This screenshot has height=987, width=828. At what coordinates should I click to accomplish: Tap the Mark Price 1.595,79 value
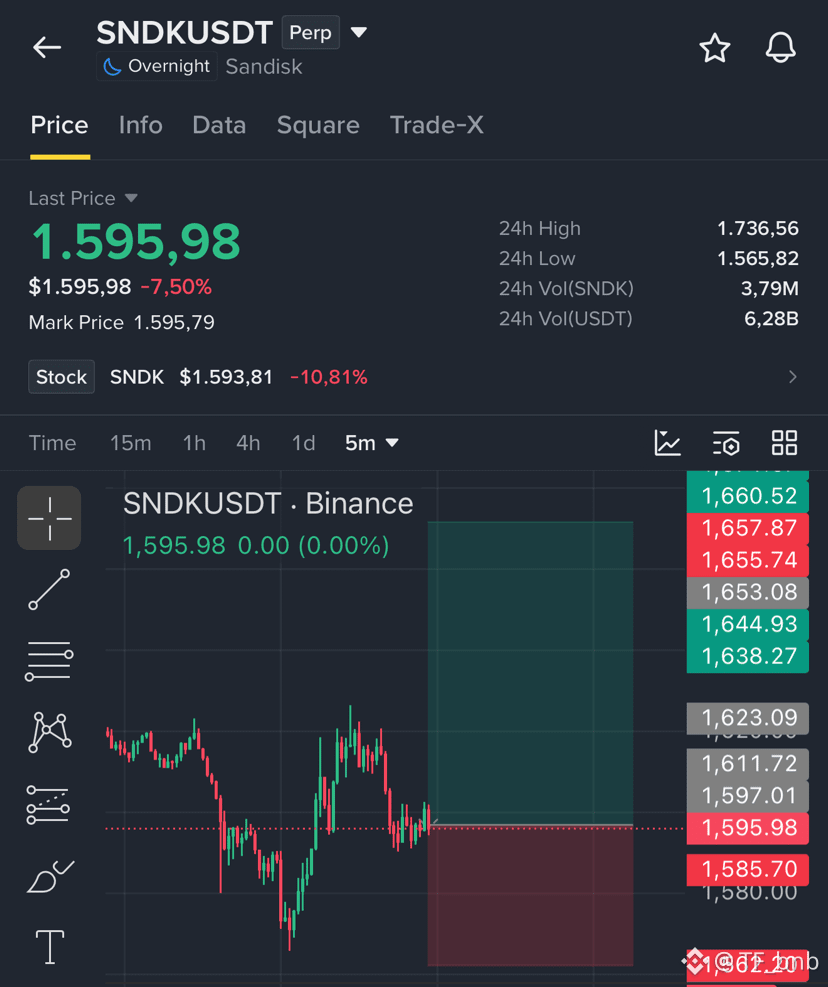click(174, 322)
